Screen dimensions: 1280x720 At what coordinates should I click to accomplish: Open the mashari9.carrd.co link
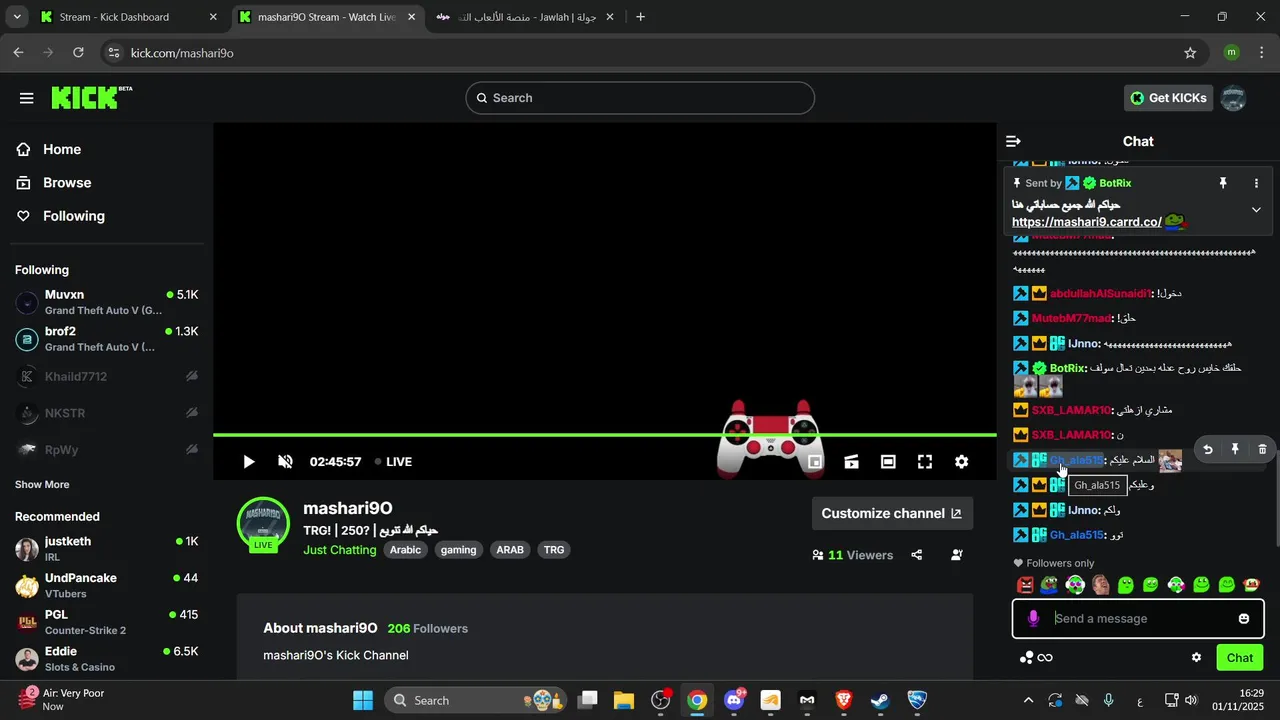pos(1086,223)
